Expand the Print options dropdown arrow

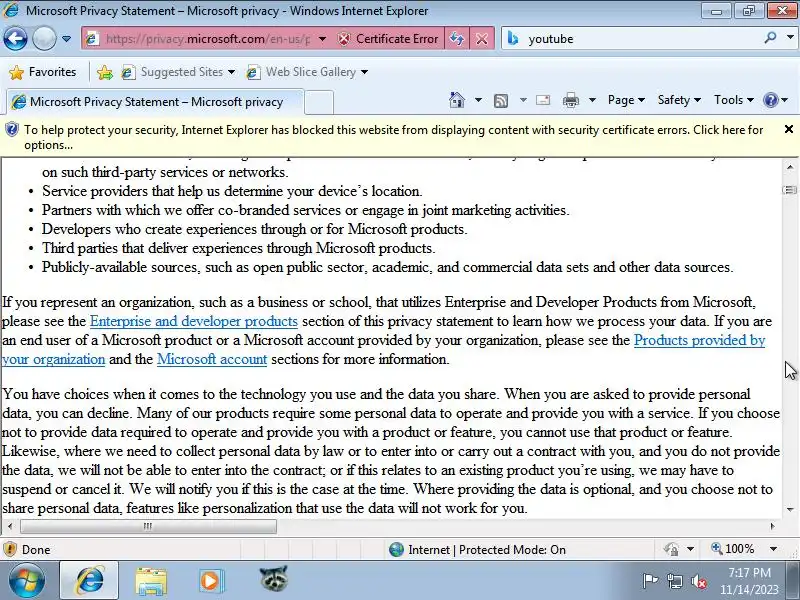[592, 100]
